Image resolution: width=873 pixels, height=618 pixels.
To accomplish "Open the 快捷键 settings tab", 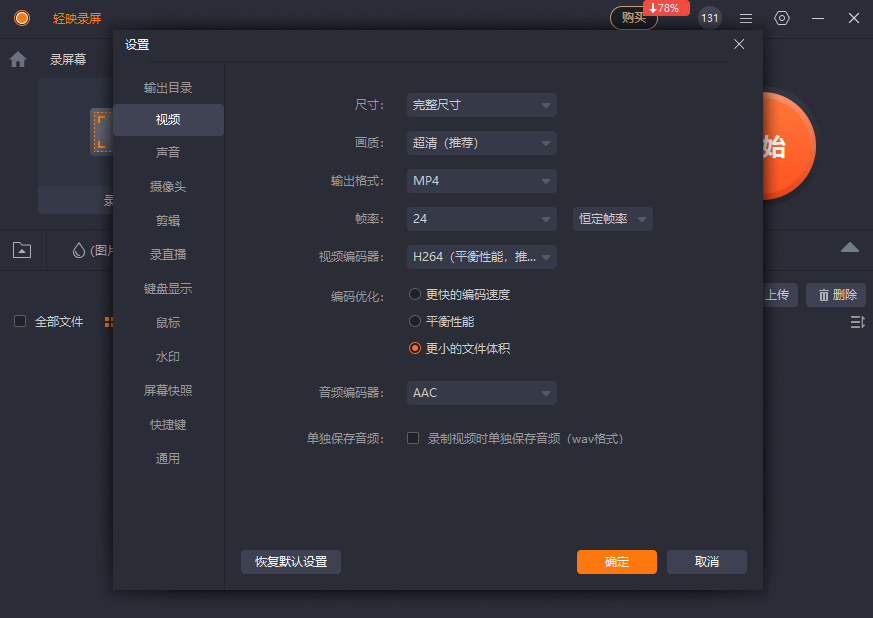I will [x=168, y=425].
